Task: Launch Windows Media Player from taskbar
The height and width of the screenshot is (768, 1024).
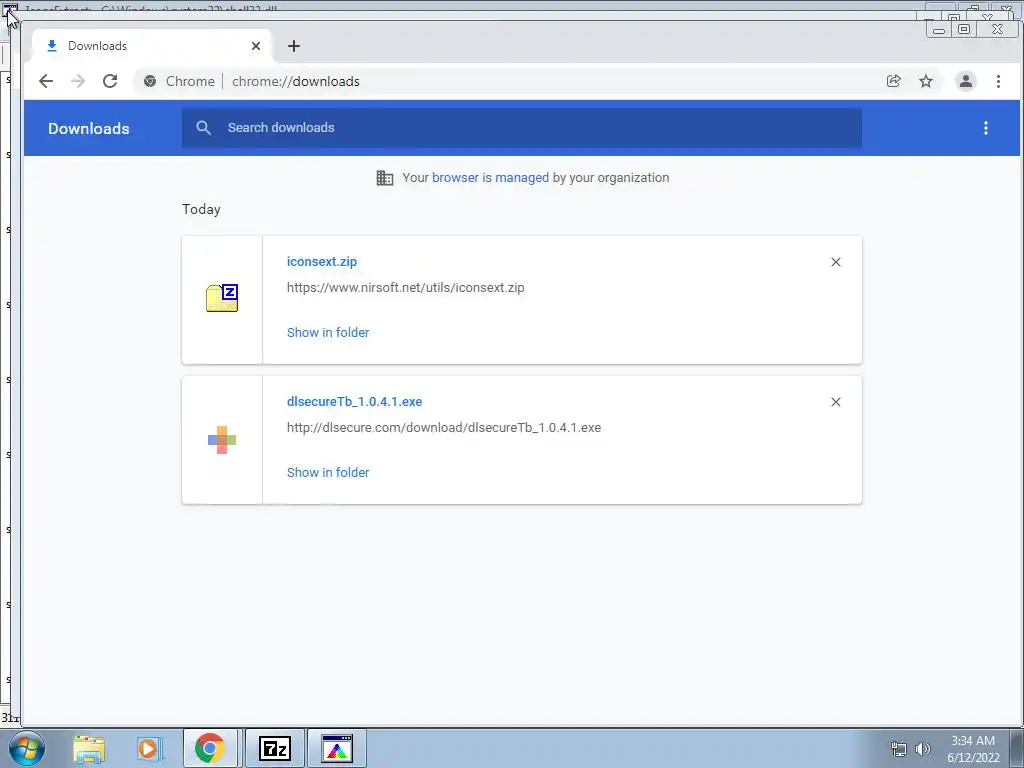Action: tap(149, 748)
